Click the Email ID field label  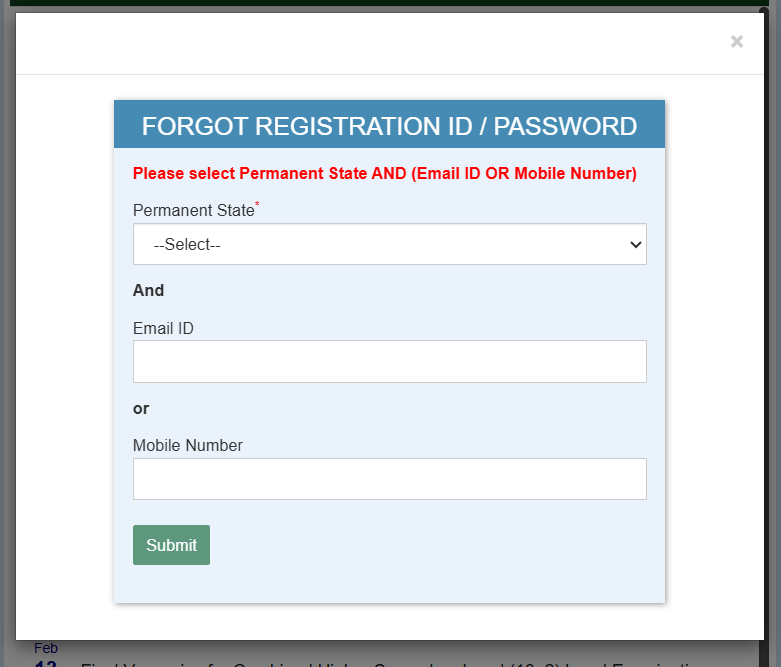[x=163, y=328]
